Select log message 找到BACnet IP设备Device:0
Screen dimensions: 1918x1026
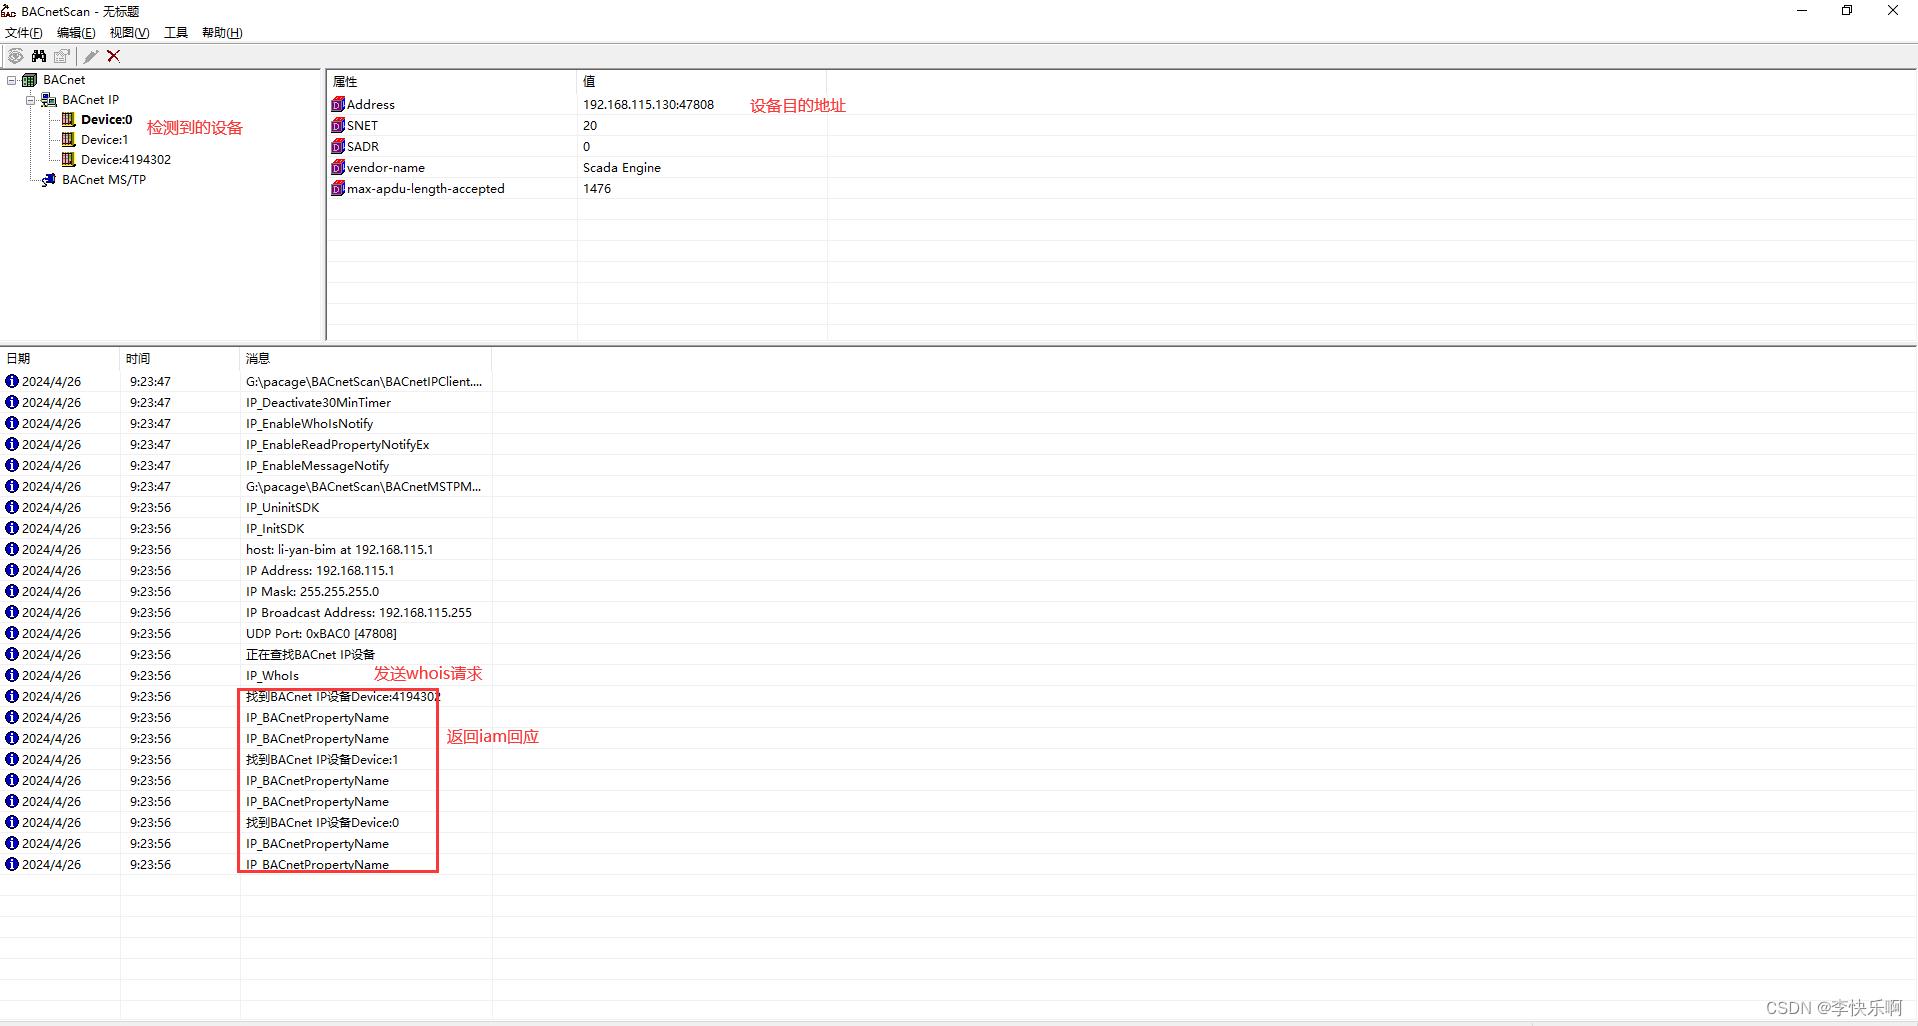click(322, 822)
